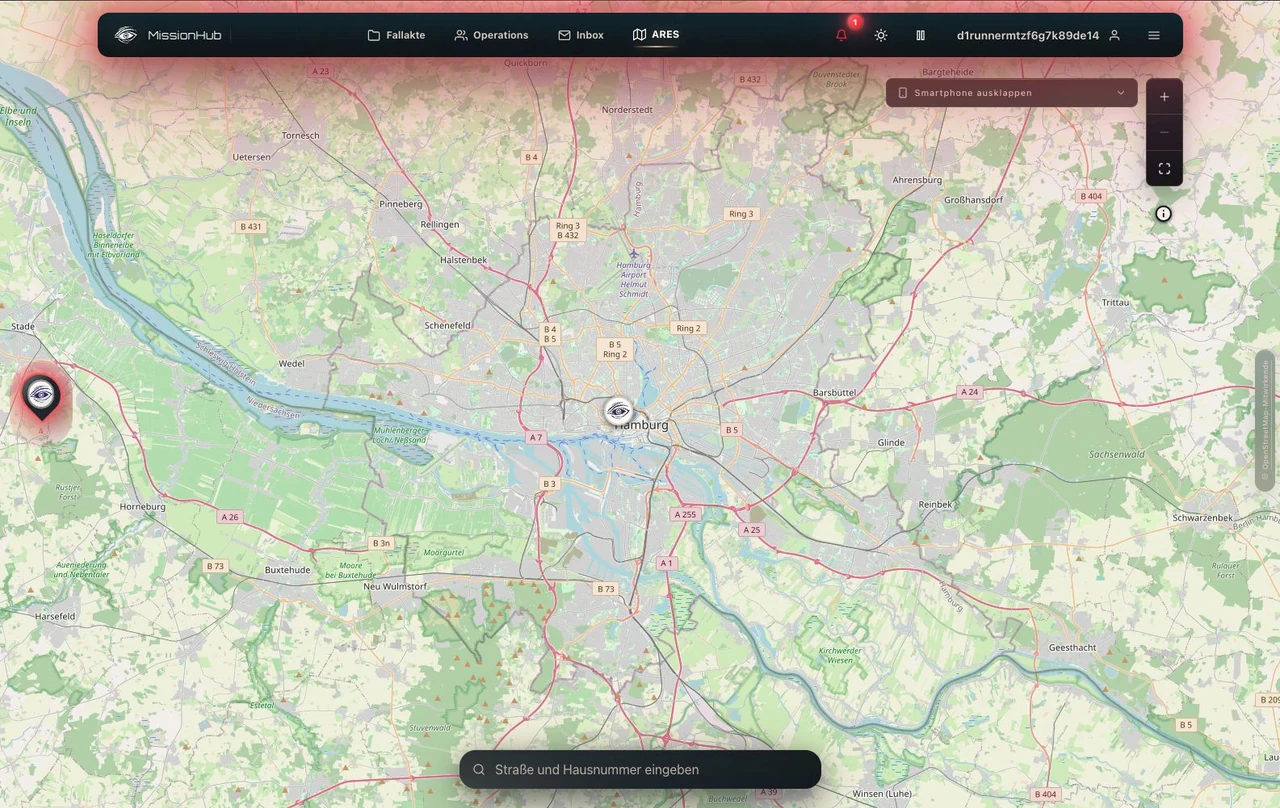Go to the Inbox tab

click(581, 35)
